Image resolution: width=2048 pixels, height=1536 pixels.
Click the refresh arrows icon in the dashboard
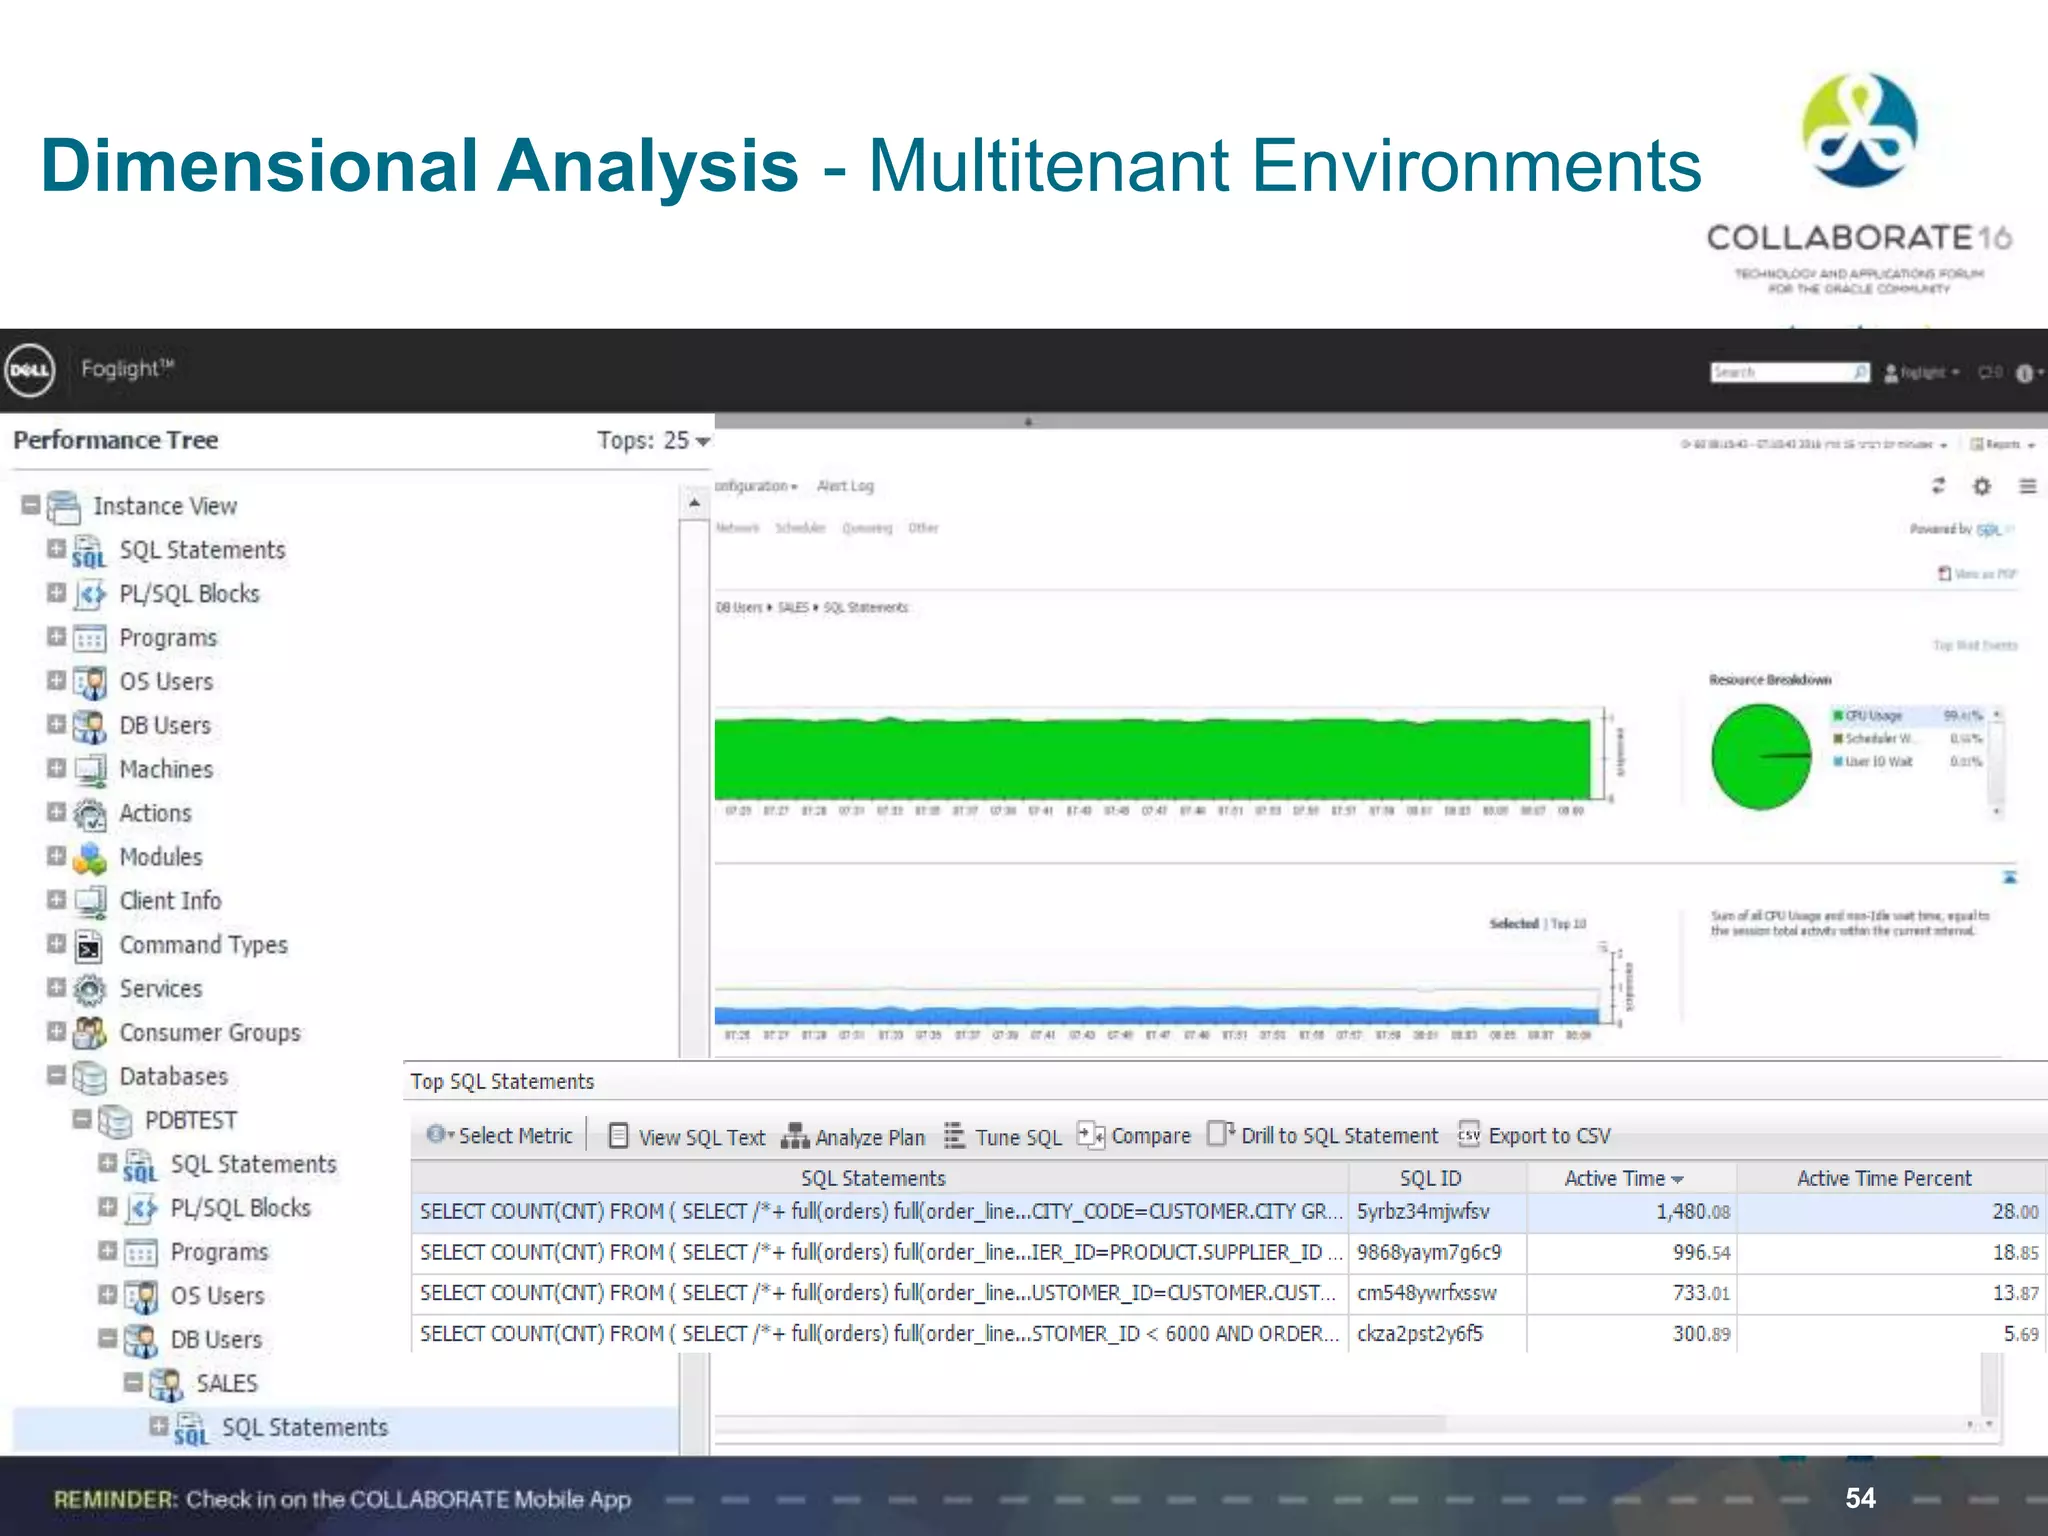(1938, 486)
